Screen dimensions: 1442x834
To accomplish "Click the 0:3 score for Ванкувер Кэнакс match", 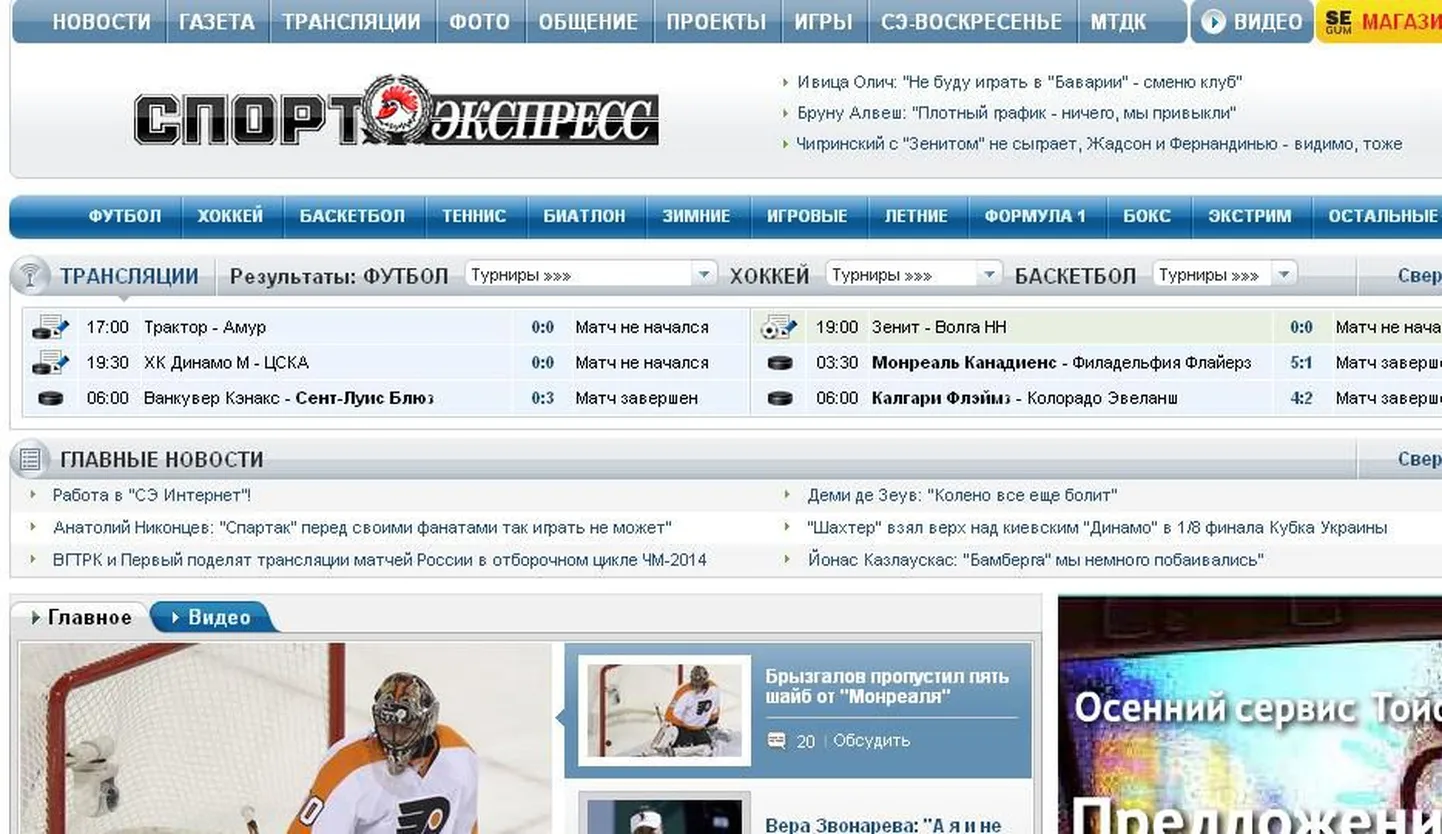I will 542,398.
